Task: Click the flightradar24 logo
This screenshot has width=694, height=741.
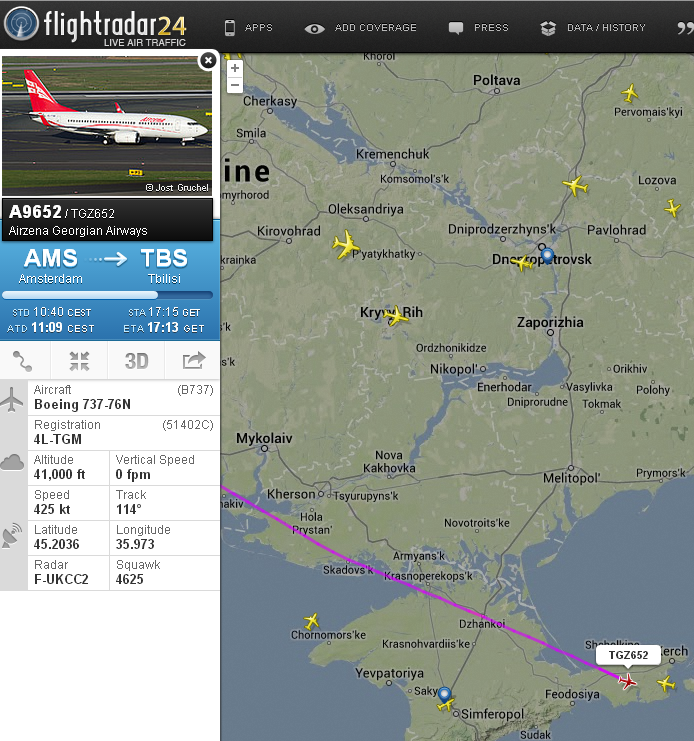Action: click(95, 26)
